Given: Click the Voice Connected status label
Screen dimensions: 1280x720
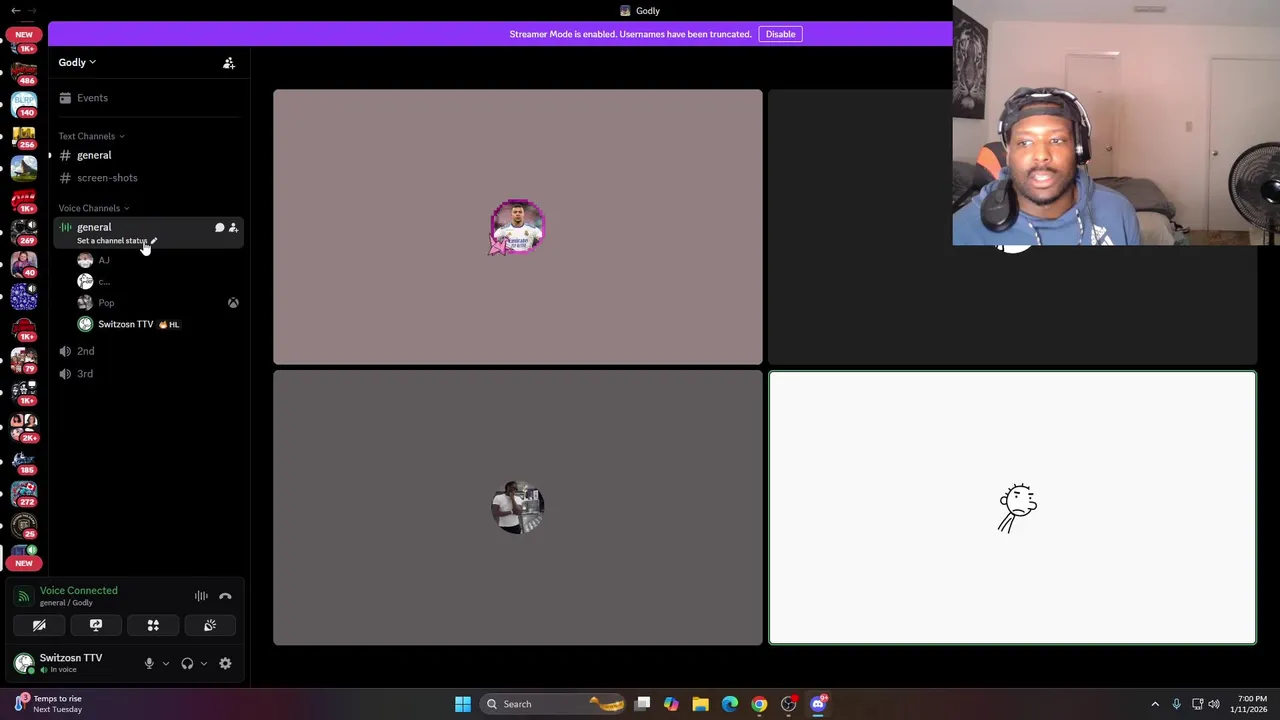Looking at the screenshot, I should (x=78, y=591).
